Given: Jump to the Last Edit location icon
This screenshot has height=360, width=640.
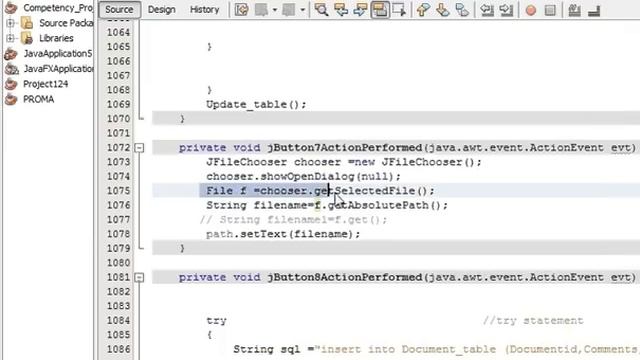Looking at the screenshot, I should 241,10.
